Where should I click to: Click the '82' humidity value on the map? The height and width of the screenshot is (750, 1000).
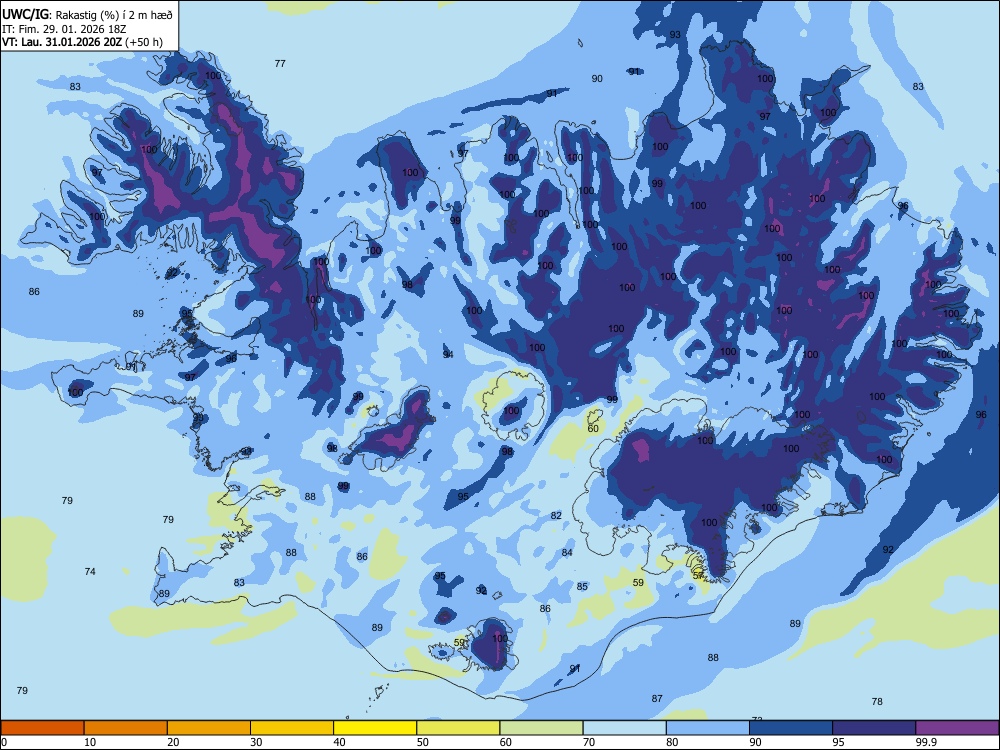click(x=556, y=515)
